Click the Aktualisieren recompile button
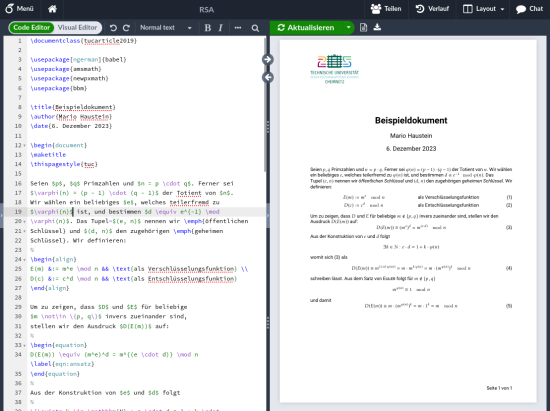This screenshot has height=411, width=550. [306, 27]
